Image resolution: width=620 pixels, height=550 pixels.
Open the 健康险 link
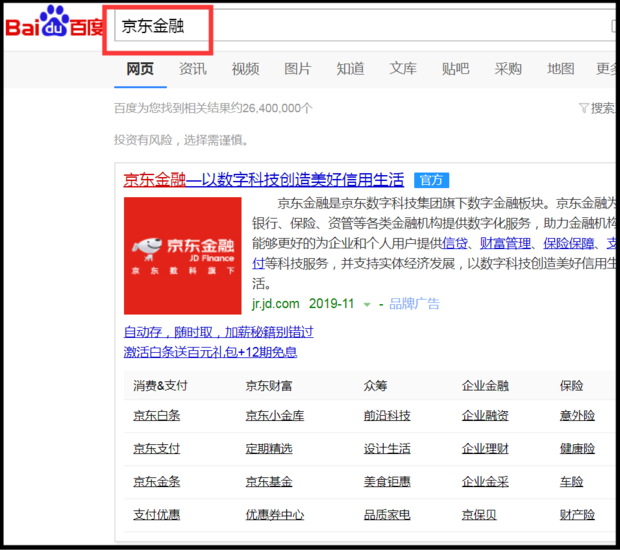click(x=577, y=449)
